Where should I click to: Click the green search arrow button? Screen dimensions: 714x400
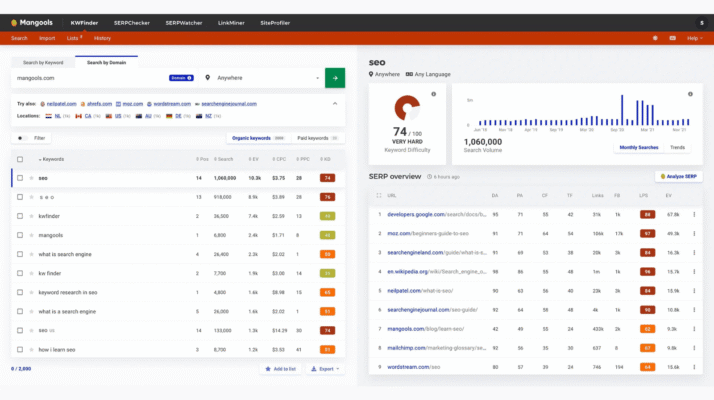click(335, 77)
